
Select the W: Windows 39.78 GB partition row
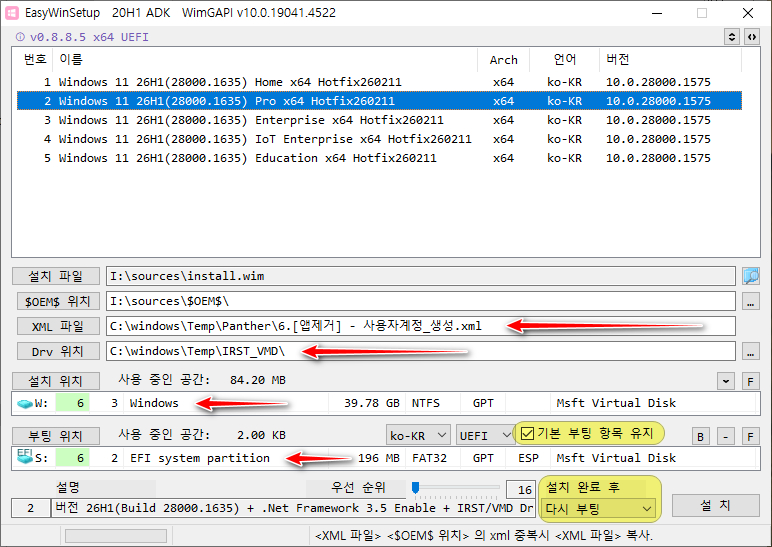coord(386,404)
